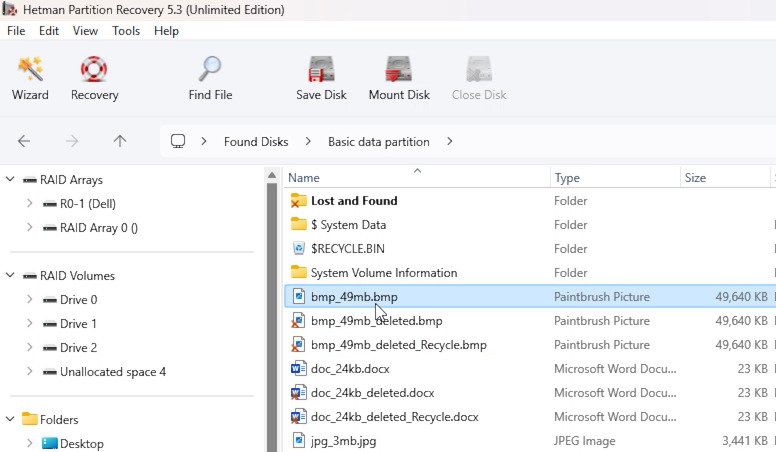
Task: Click the 3,441 KB size cell
Action: point(745,441)
